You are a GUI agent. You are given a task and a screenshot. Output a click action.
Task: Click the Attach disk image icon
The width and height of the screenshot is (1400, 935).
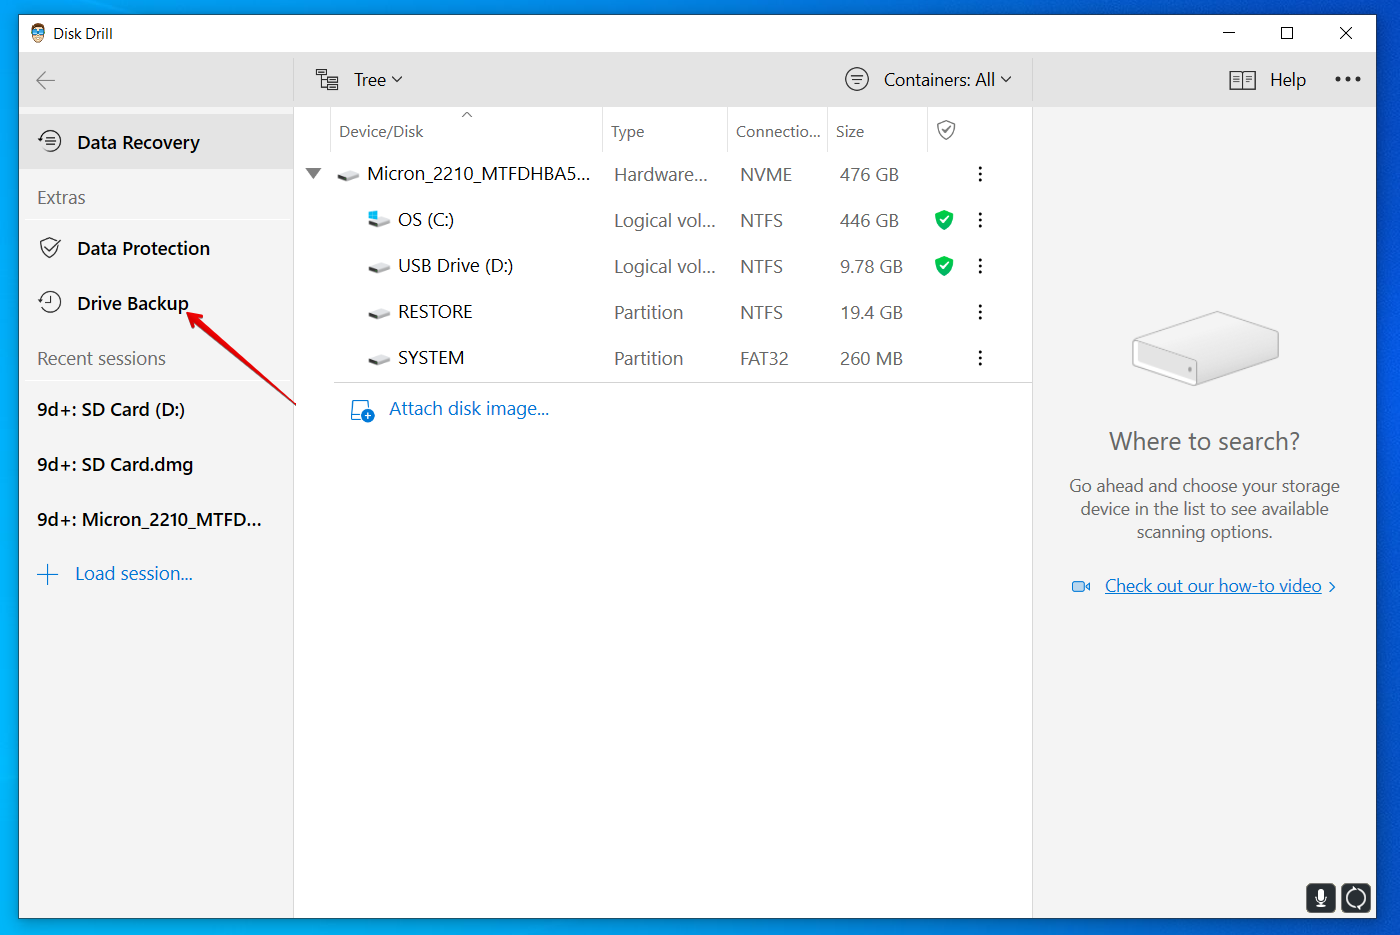click(362, 410)
